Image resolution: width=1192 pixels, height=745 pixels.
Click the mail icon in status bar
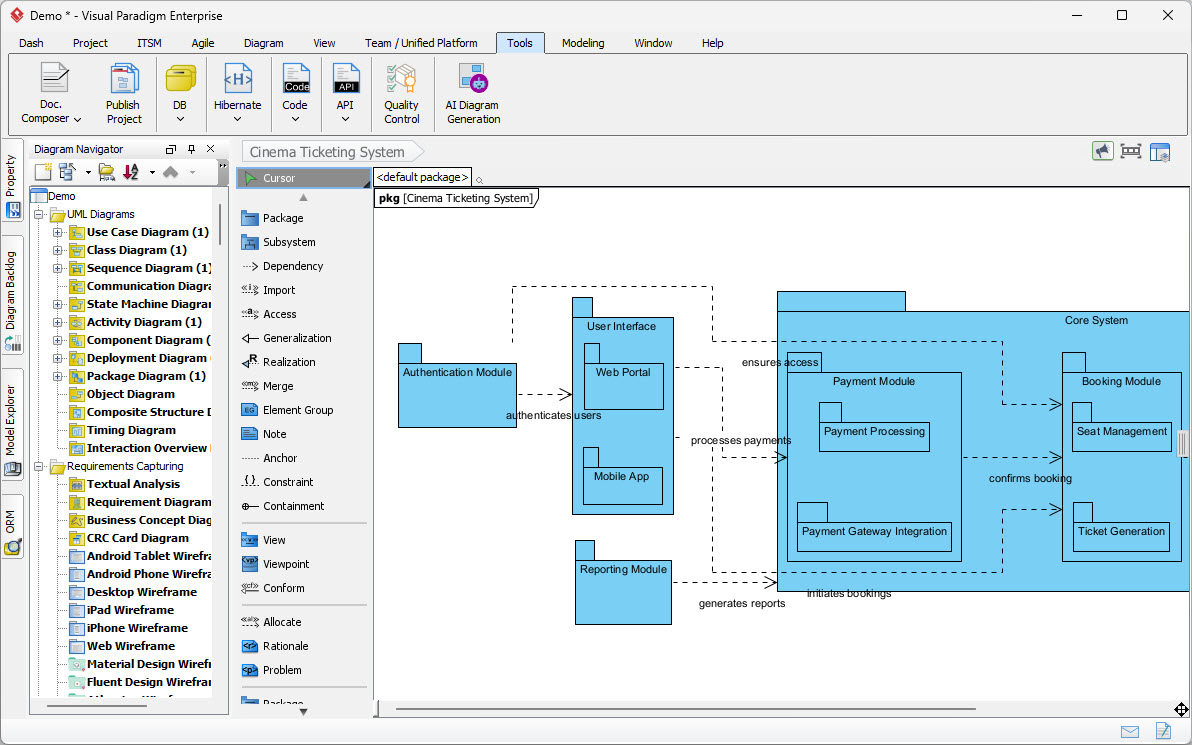[x=1130, y=732]
